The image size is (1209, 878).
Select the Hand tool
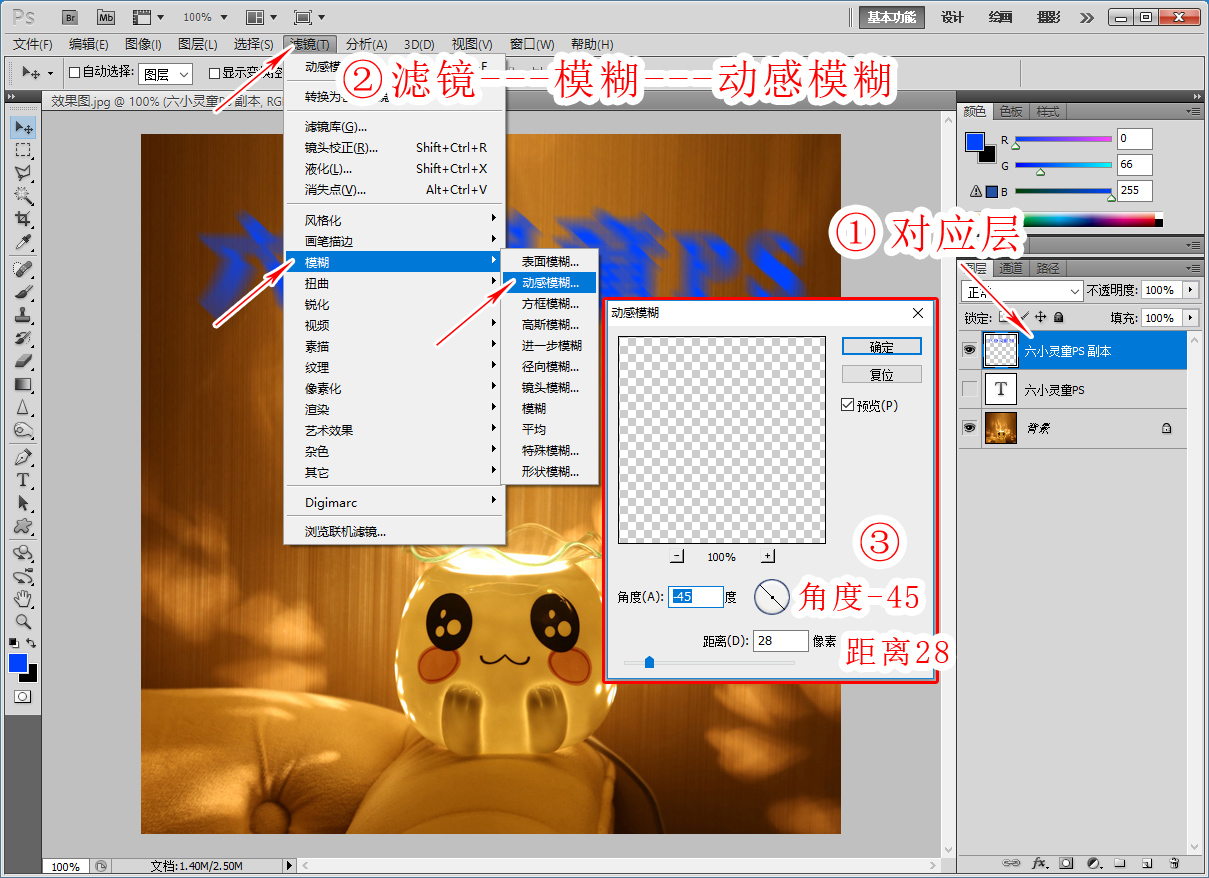[x=23, y=599]
